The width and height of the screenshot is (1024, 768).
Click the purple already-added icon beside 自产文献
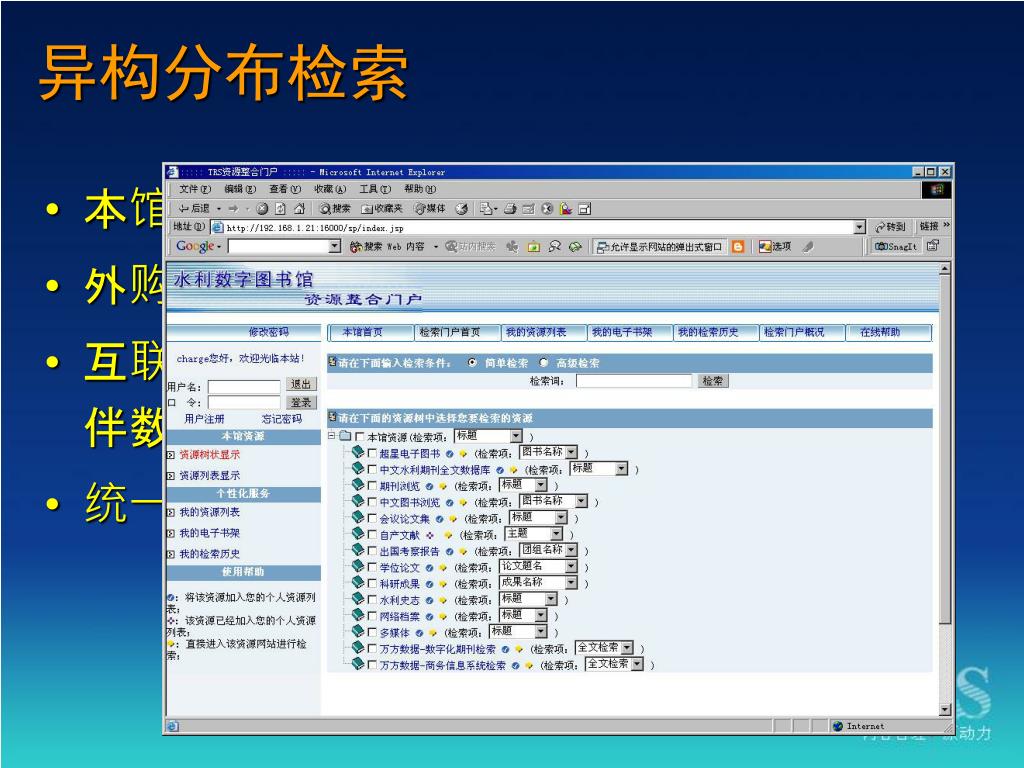click(x=430, y=535)
